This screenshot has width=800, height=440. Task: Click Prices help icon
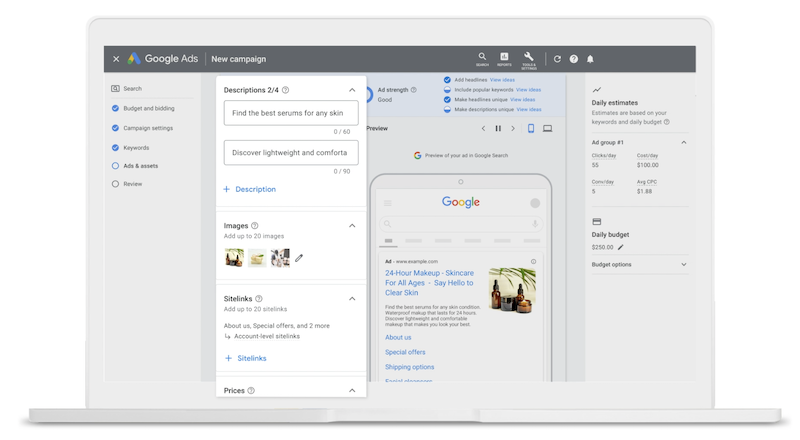[251, 390]
